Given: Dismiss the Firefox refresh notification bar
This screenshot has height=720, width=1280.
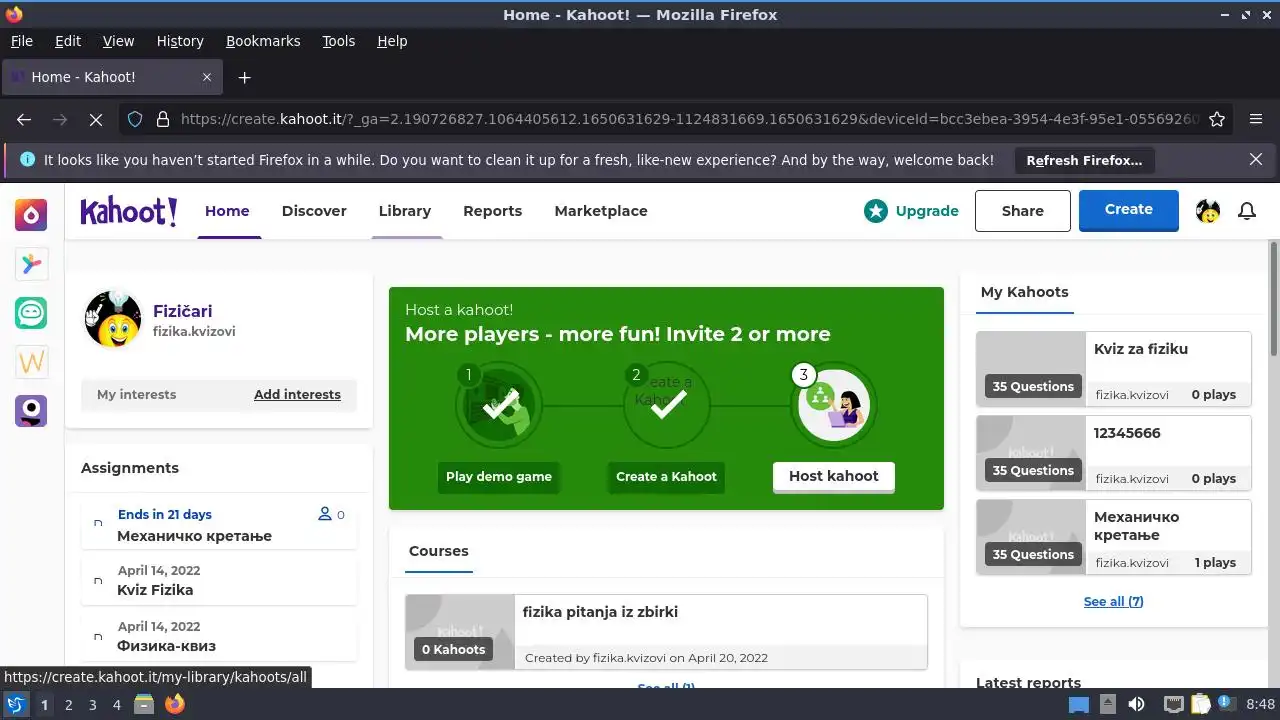Looking at the screenshot, I should tap(1256, 159).
